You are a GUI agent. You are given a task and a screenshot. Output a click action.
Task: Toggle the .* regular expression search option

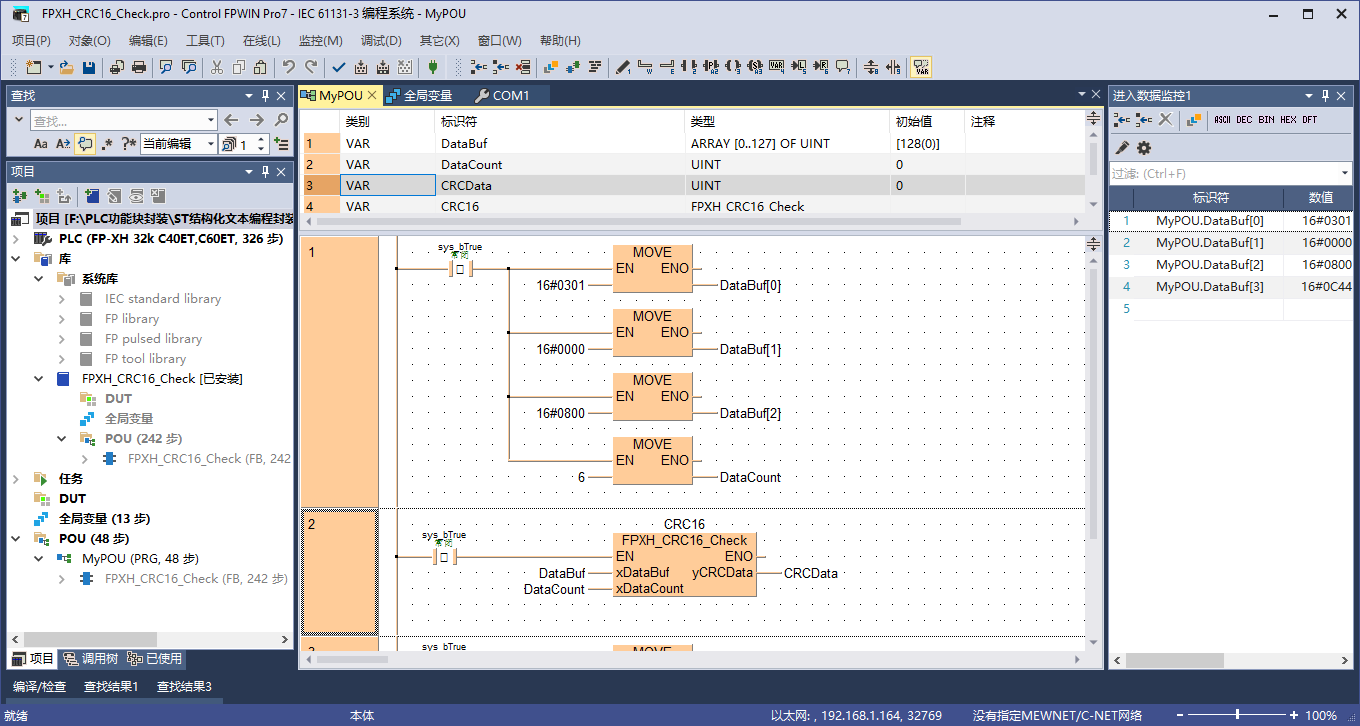107,144
